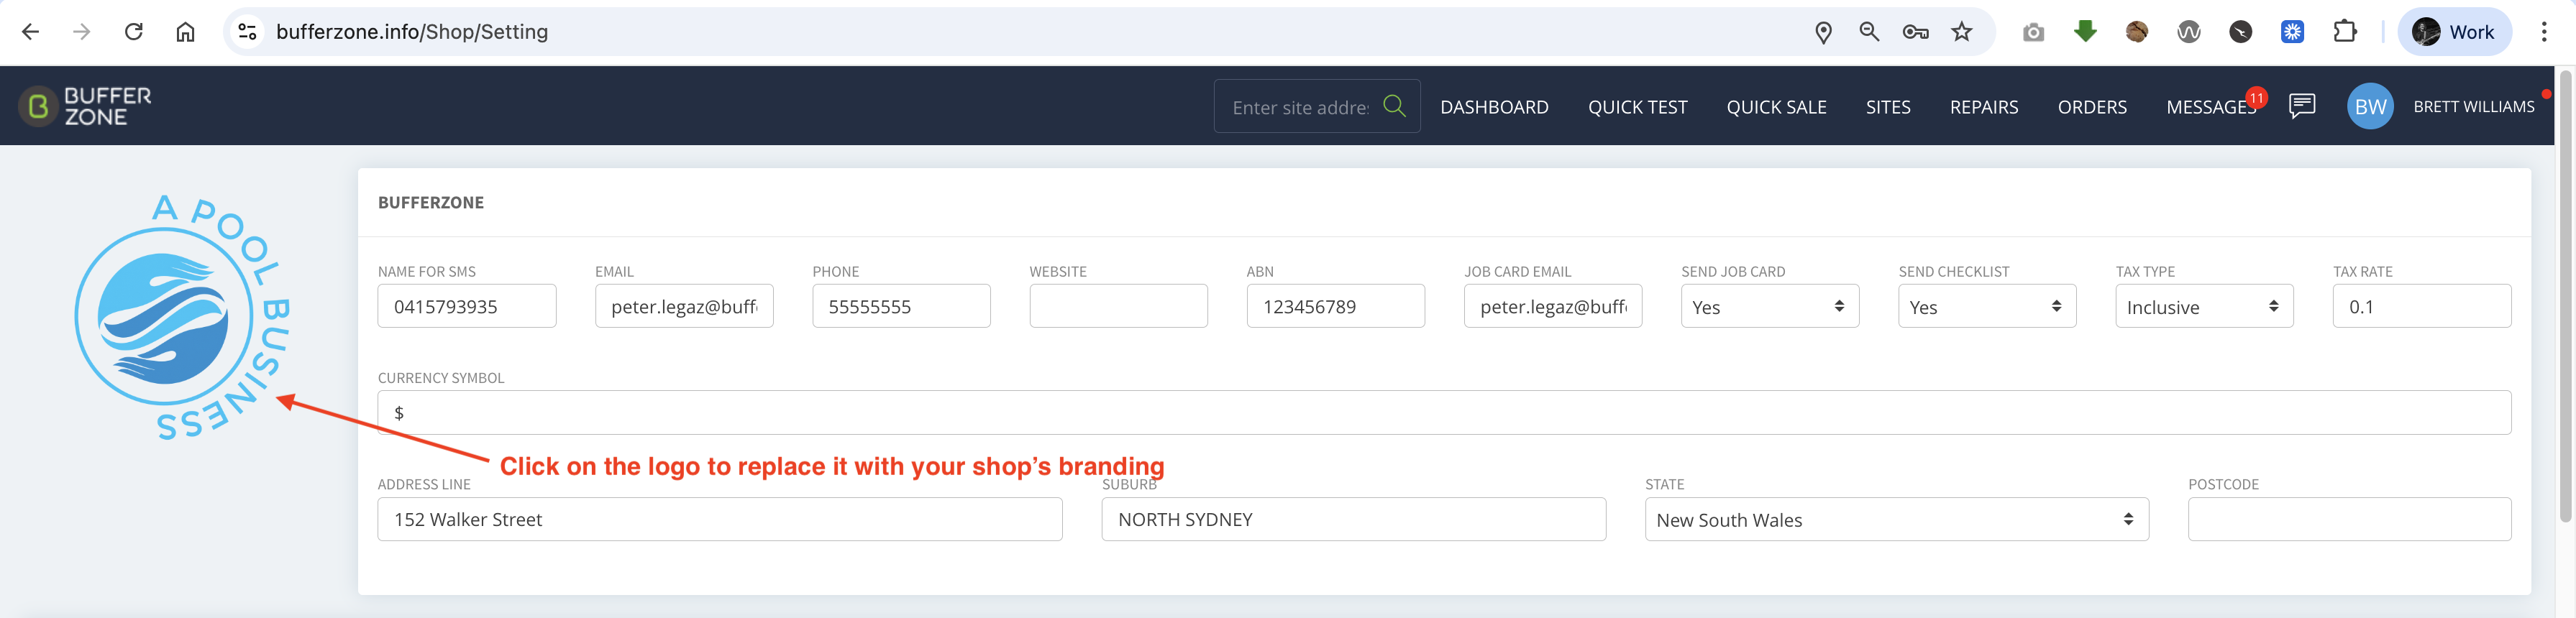Open the Work profile button

coord(2454,32)
